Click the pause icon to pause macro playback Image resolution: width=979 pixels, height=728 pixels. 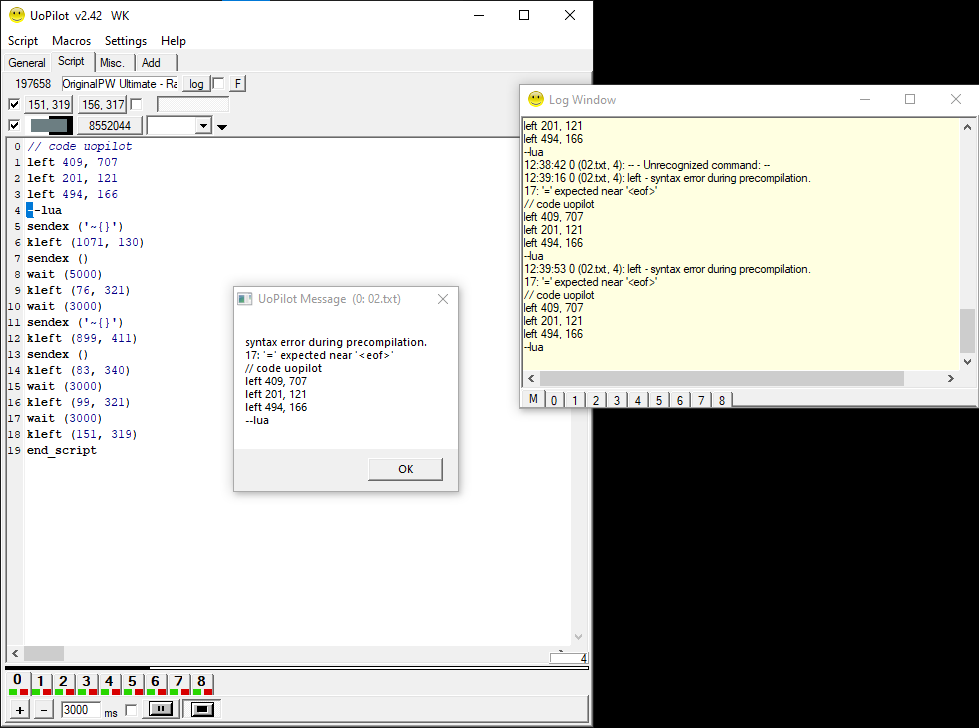click(160, 710)
